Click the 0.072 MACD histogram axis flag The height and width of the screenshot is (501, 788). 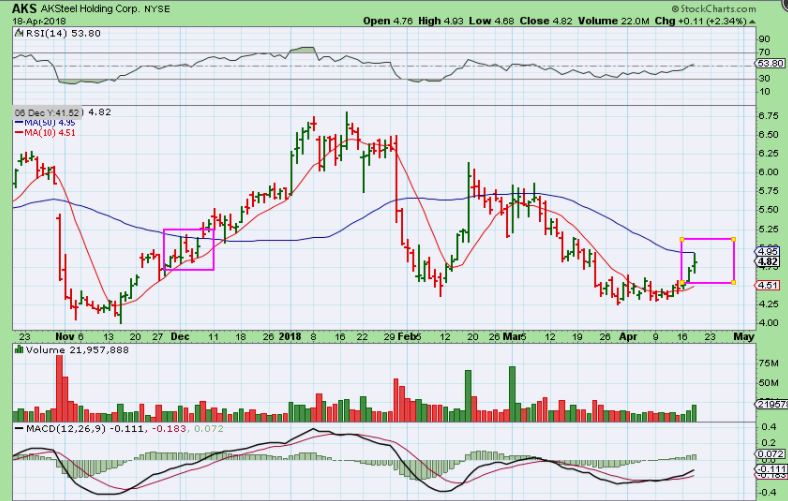(x=771, y=454)
